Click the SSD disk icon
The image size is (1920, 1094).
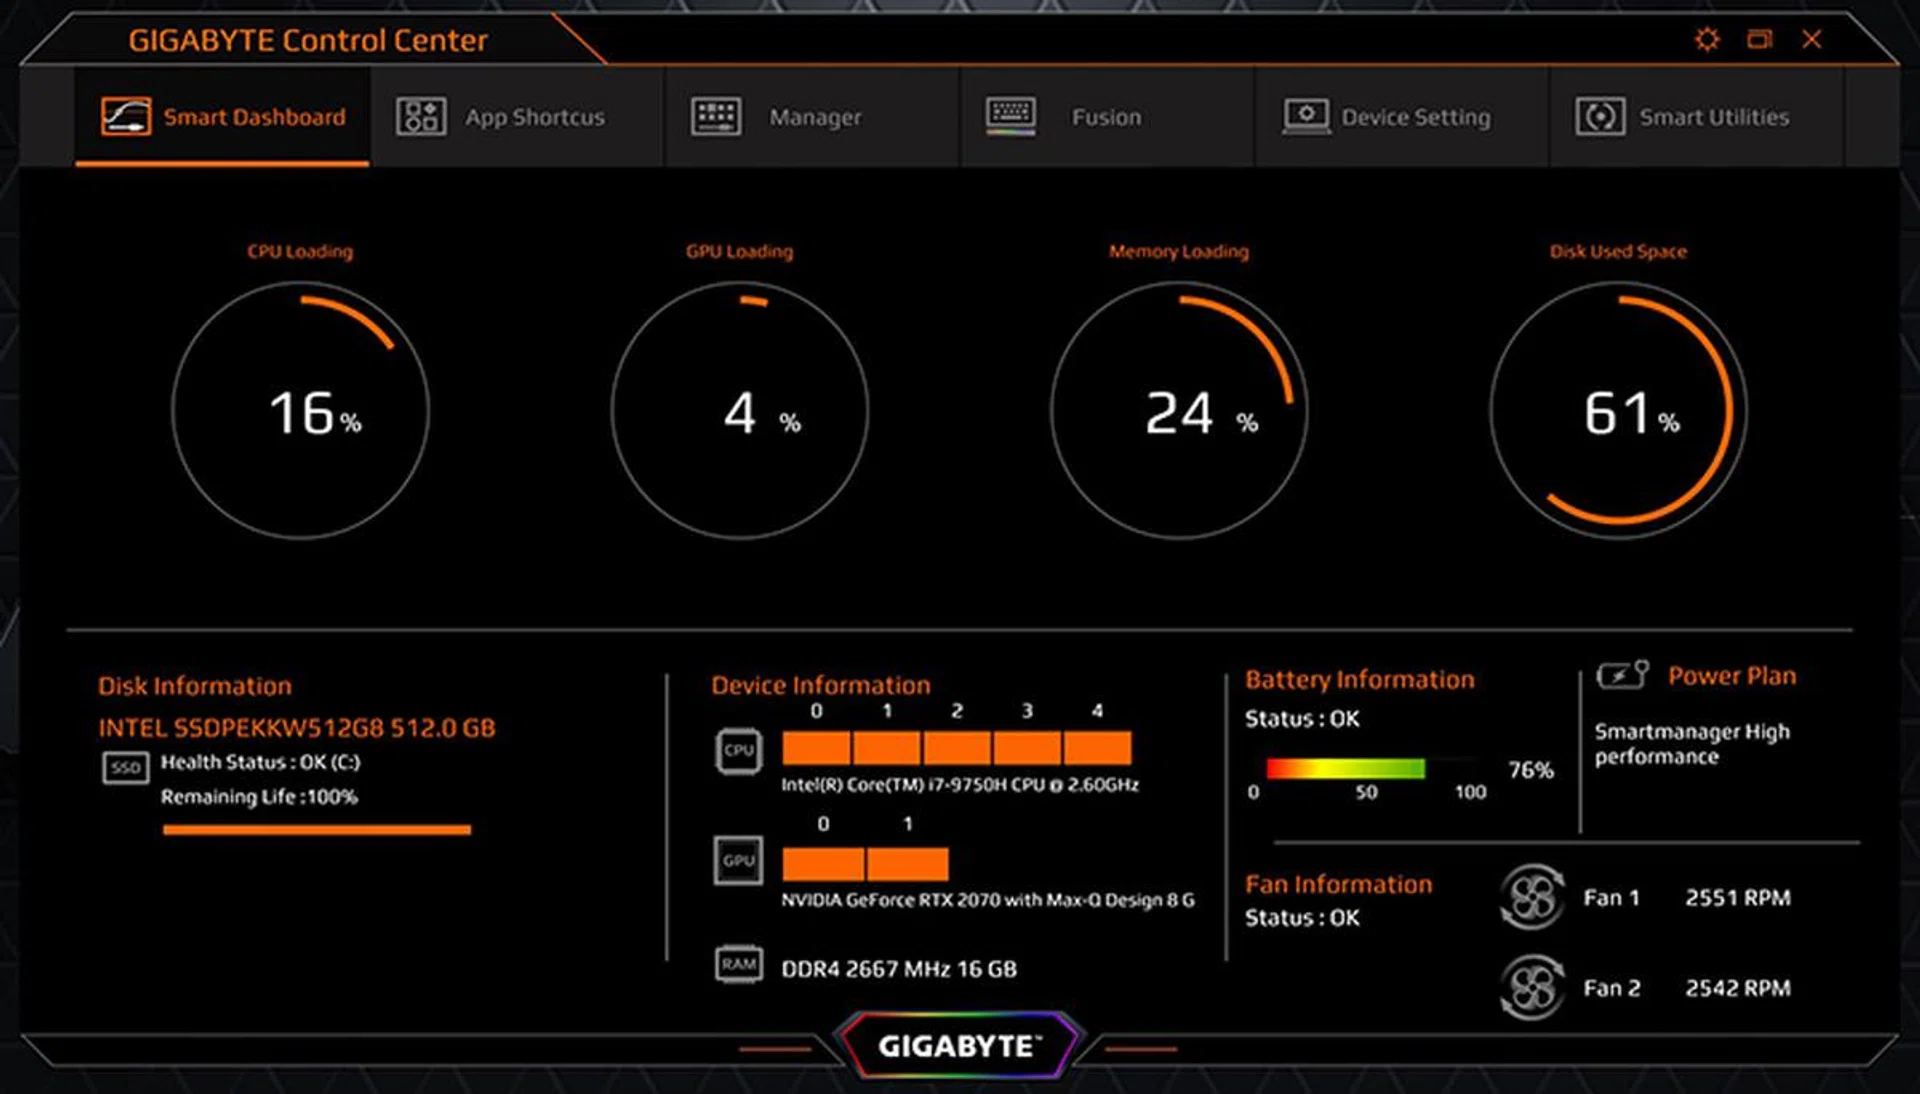coord(125,768)
